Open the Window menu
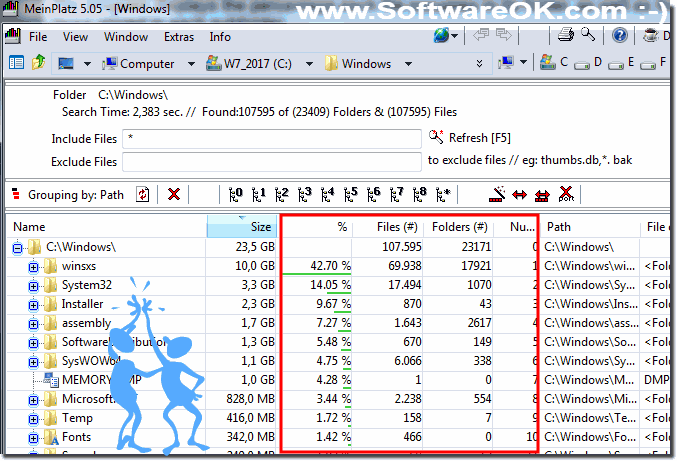Image resolution: width=677 pixels, height=461 pixels. [126, 37]
